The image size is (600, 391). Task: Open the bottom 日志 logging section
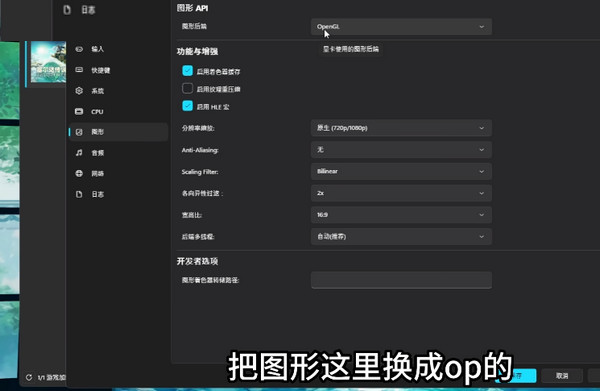pyautogui.click(x=118, y=194)
